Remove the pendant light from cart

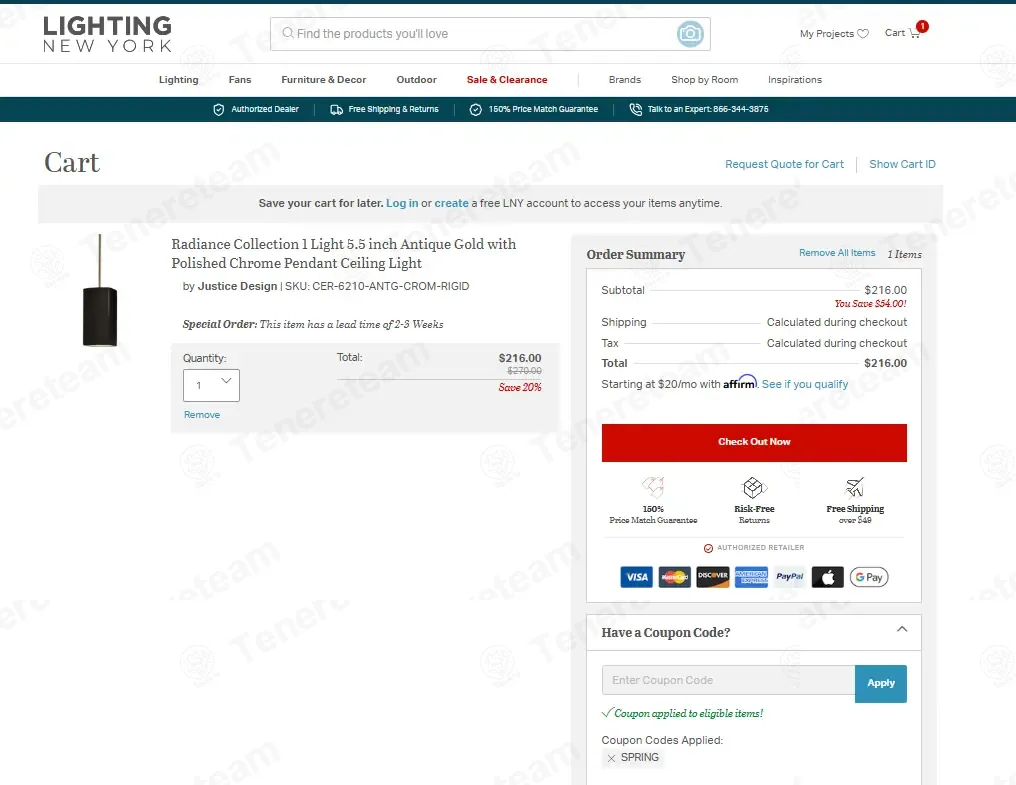tap(202, 415)
